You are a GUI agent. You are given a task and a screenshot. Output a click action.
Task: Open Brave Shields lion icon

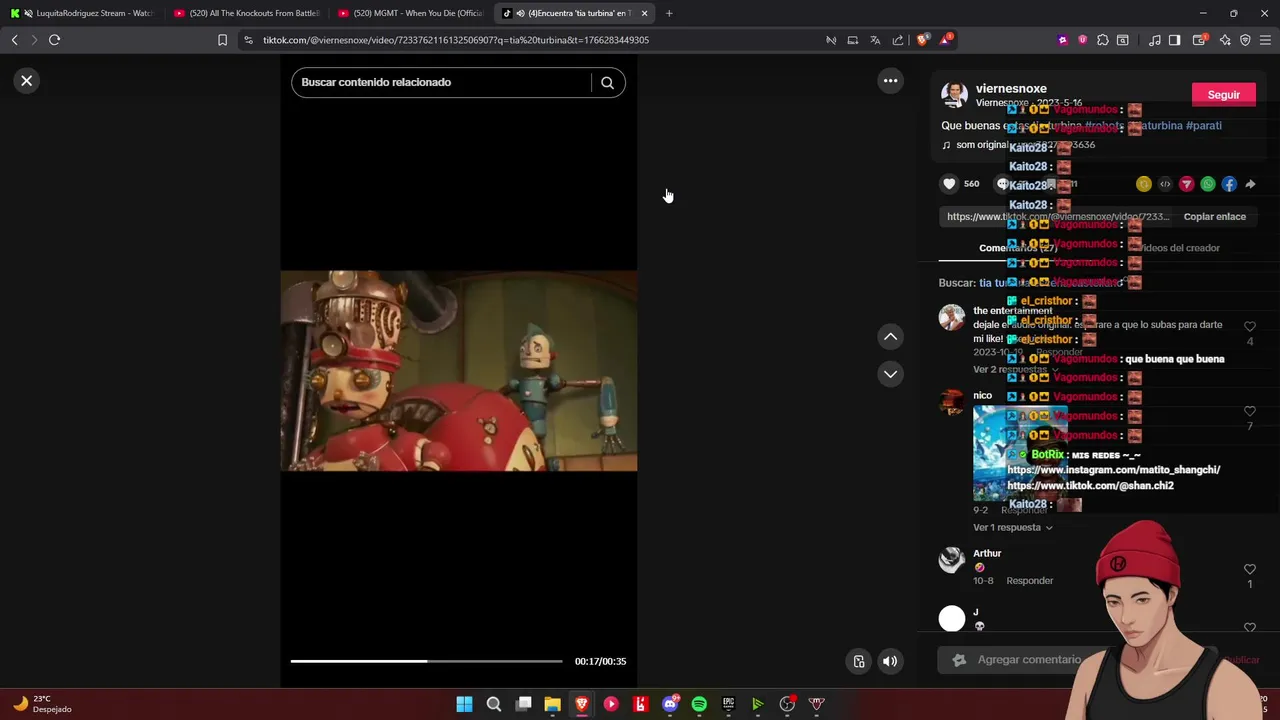pyautogui.click(x=921, y=40)
